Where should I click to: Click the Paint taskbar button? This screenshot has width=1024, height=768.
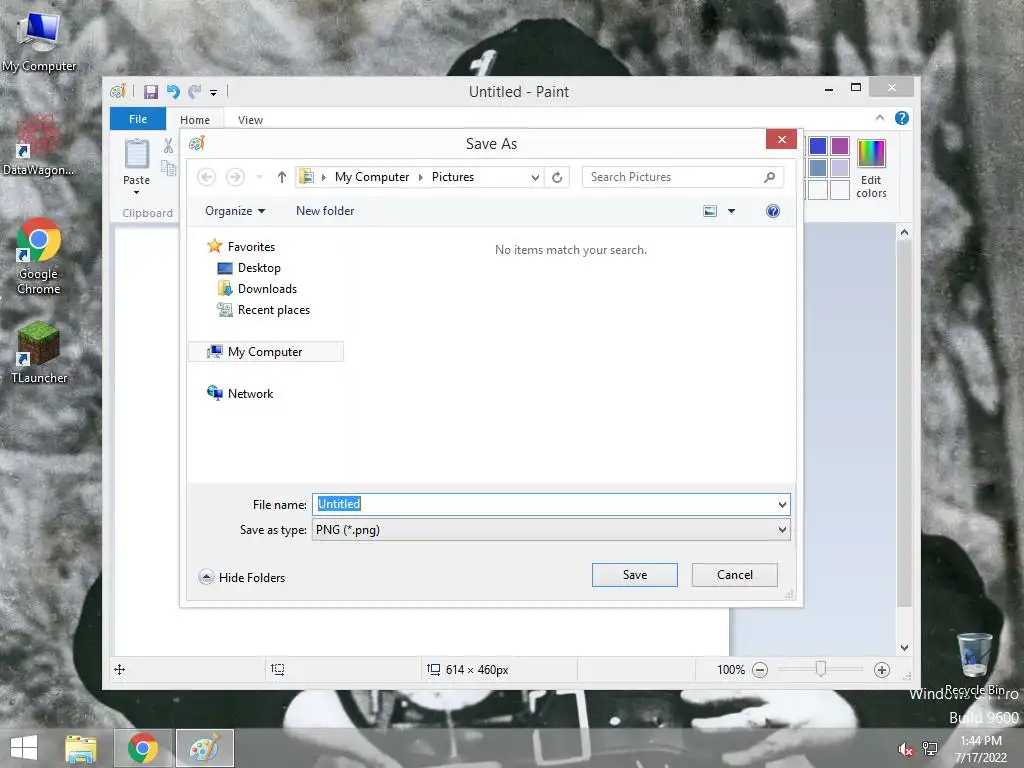pyautogui.click(x=204, y=748)
